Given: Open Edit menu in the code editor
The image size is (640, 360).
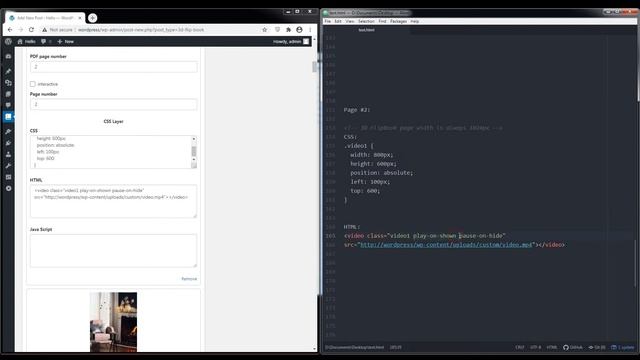Looking at the screenshot, I should 338,21.
